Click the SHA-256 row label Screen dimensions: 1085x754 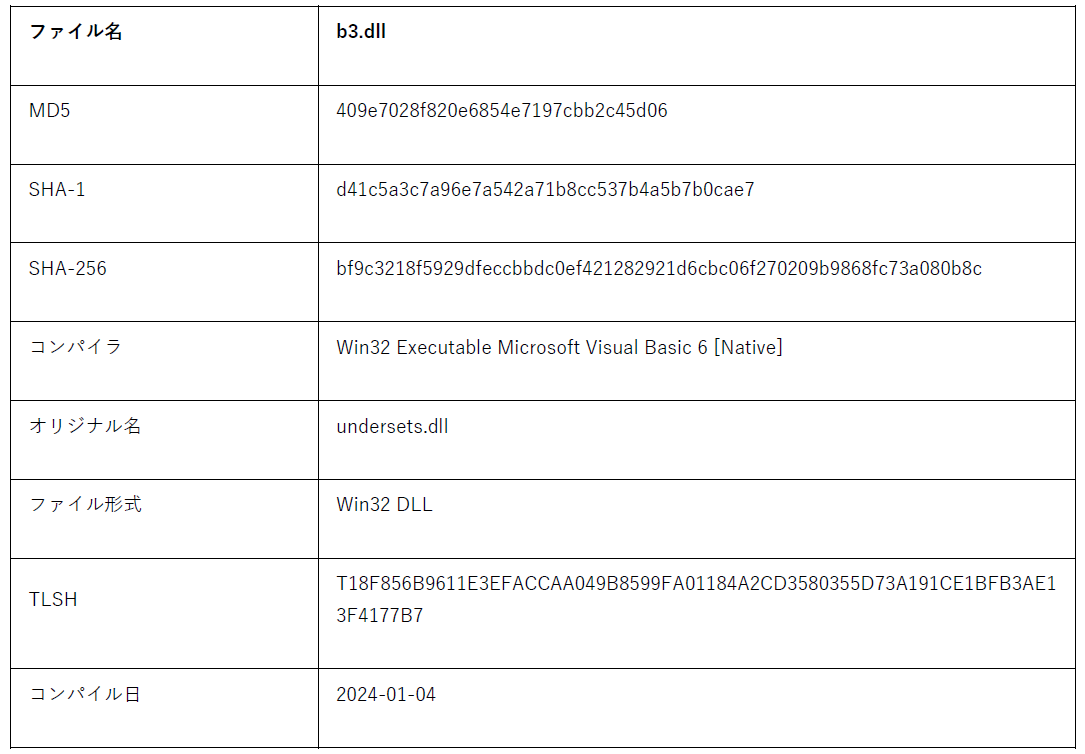[68, 268]
